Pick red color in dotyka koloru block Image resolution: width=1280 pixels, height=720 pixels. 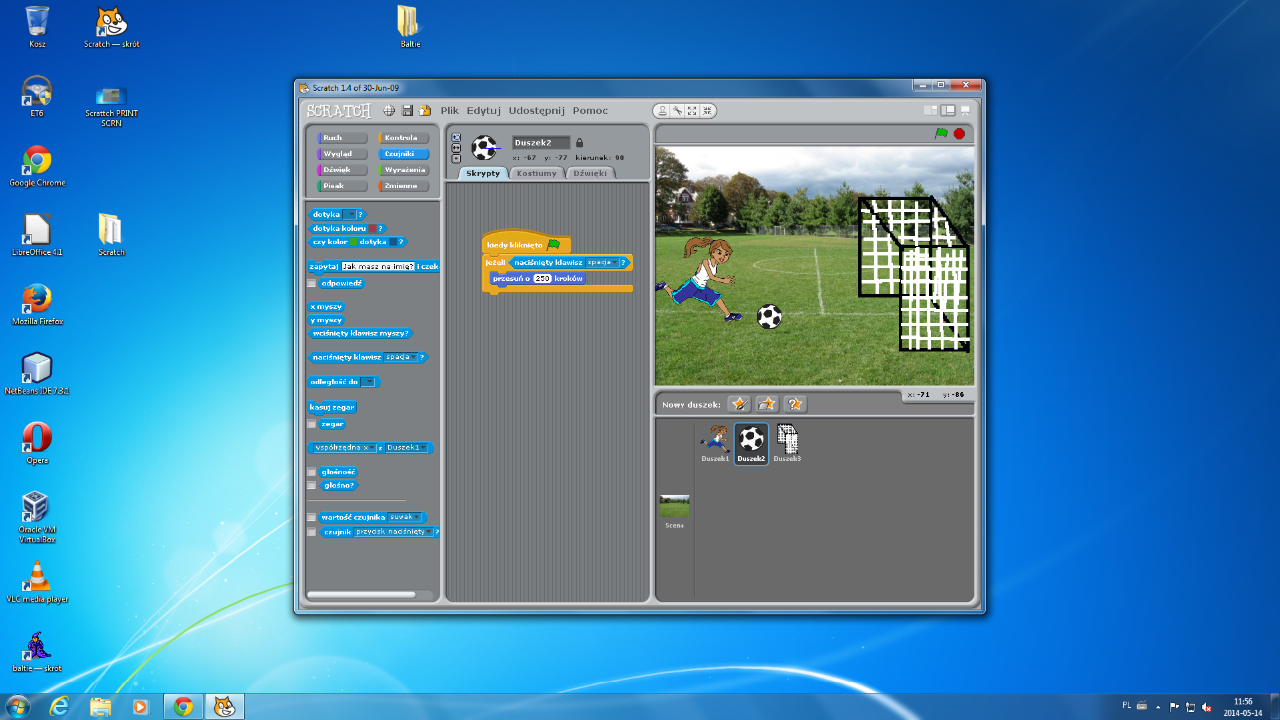pyautogui.click(x=372, y=228)
